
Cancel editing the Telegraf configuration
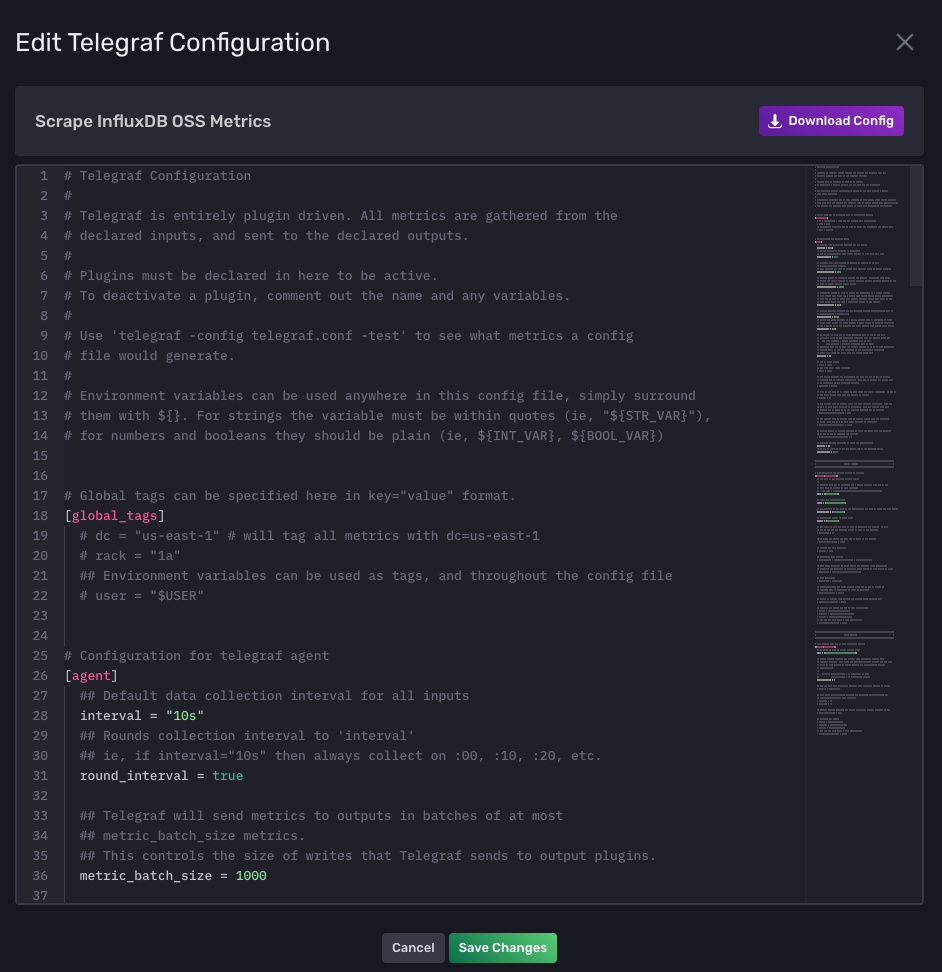[413, 948]
